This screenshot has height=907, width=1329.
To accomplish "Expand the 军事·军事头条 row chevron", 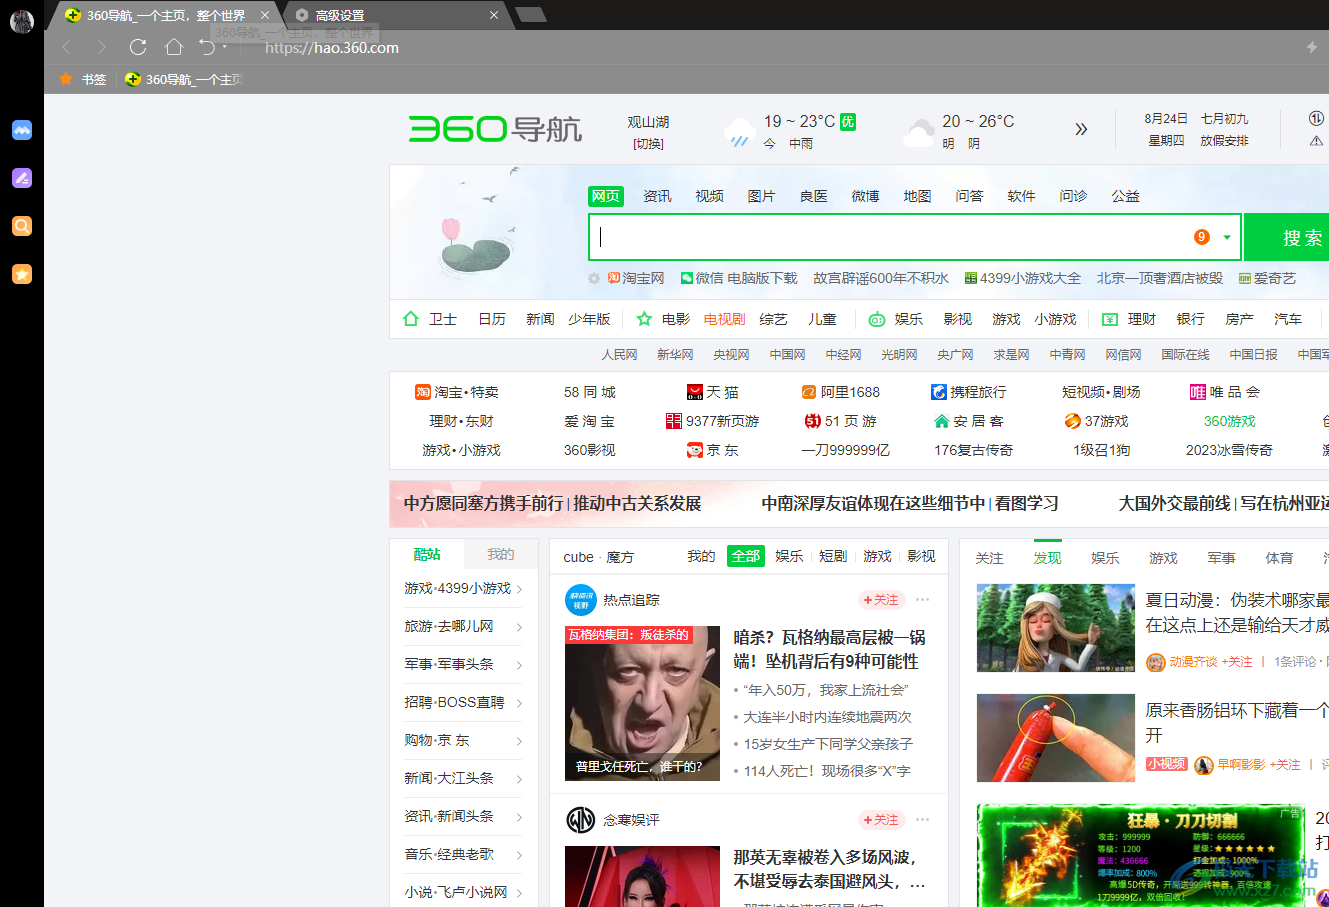I will tap(520, 665).
